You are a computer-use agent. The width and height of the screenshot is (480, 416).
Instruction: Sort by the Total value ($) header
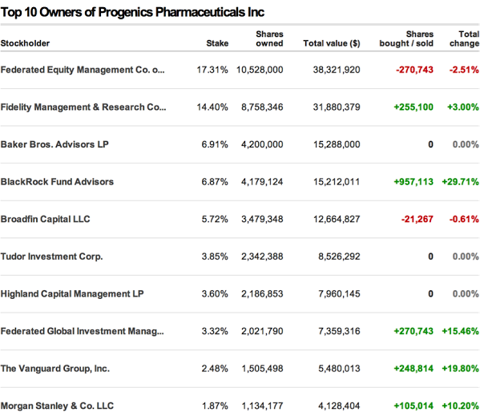point(332,43)
